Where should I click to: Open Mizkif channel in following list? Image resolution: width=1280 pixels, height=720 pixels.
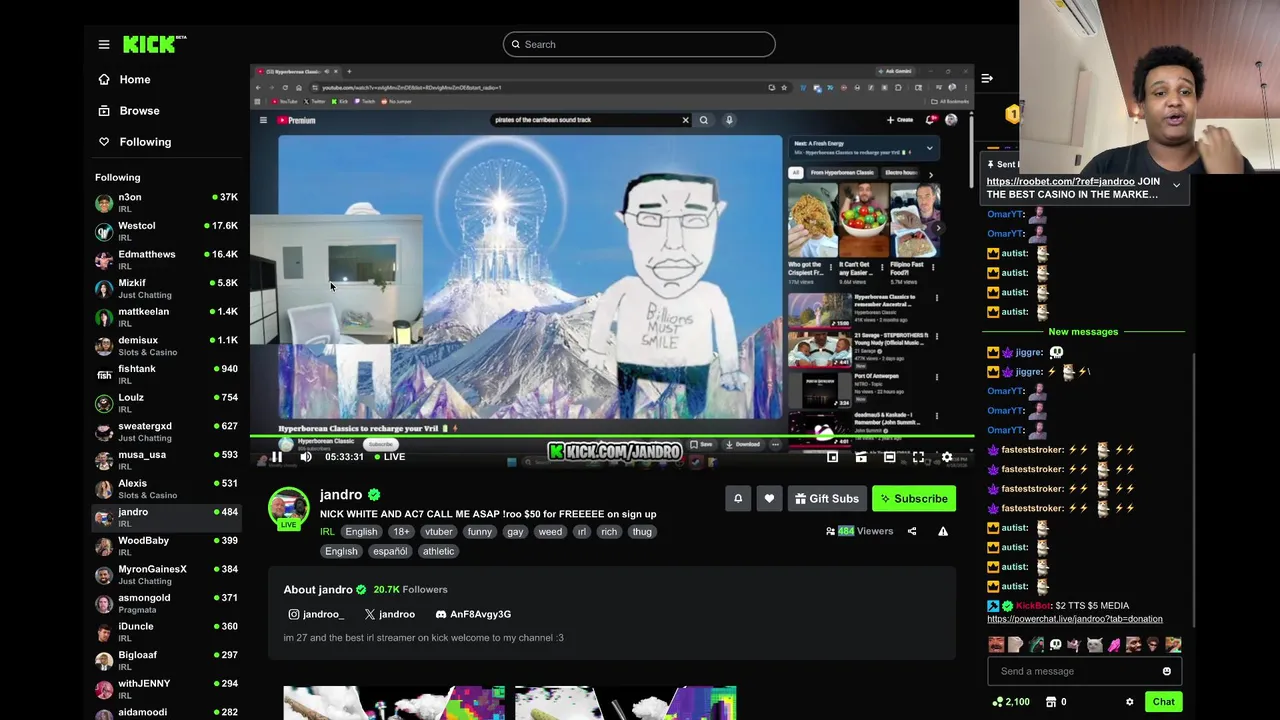click(167, 288)
